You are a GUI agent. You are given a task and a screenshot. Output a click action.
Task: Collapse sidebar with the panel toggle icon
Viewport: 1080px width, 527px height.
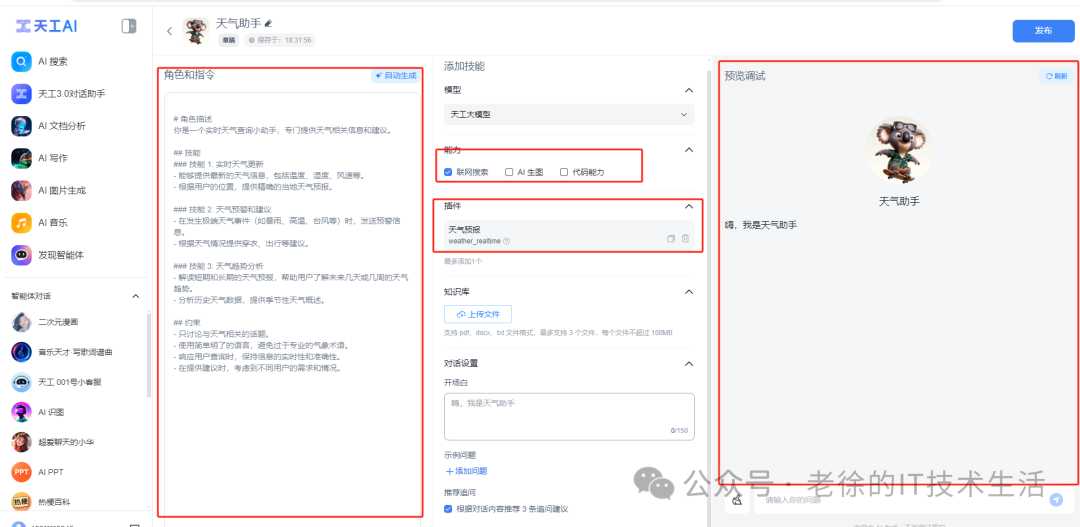pos(129,26)
